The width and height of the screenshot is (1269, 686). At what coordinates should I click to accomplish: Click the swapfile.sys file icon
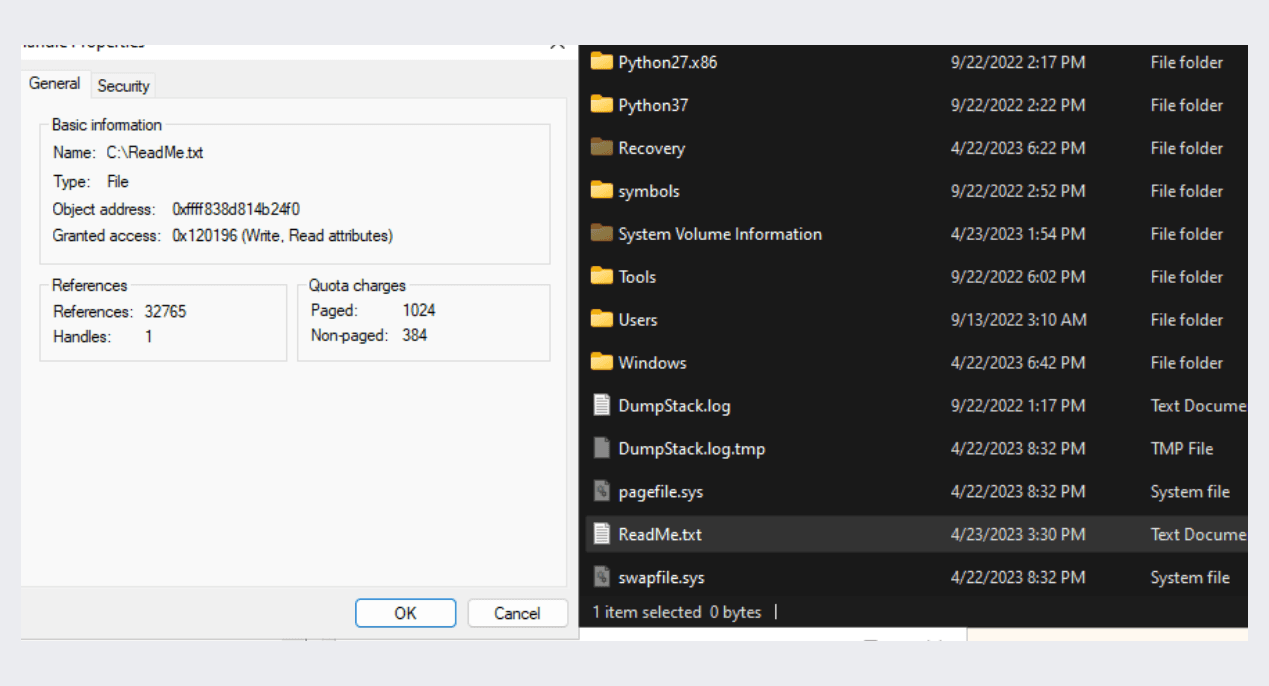pyautogui.click(x=601, y=577)
